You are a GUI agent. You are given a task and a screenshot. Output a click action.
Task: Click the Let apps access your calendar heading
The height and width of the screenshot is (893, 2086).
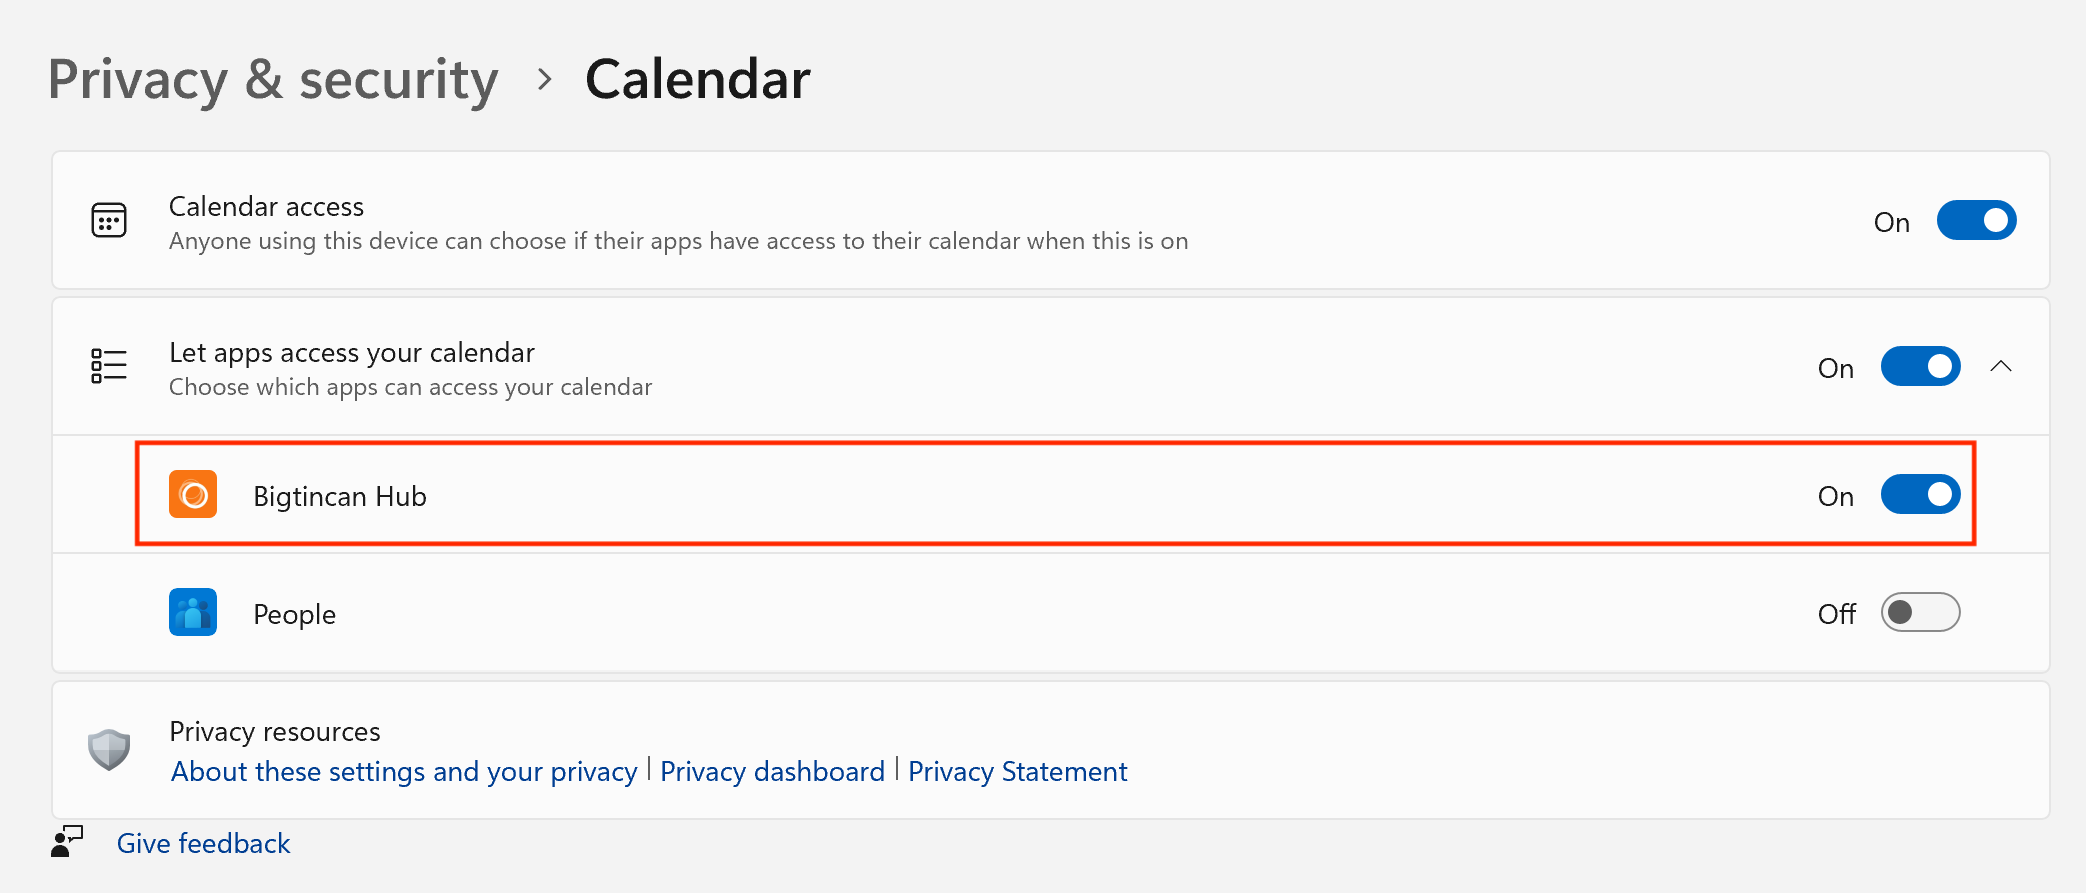352,352
